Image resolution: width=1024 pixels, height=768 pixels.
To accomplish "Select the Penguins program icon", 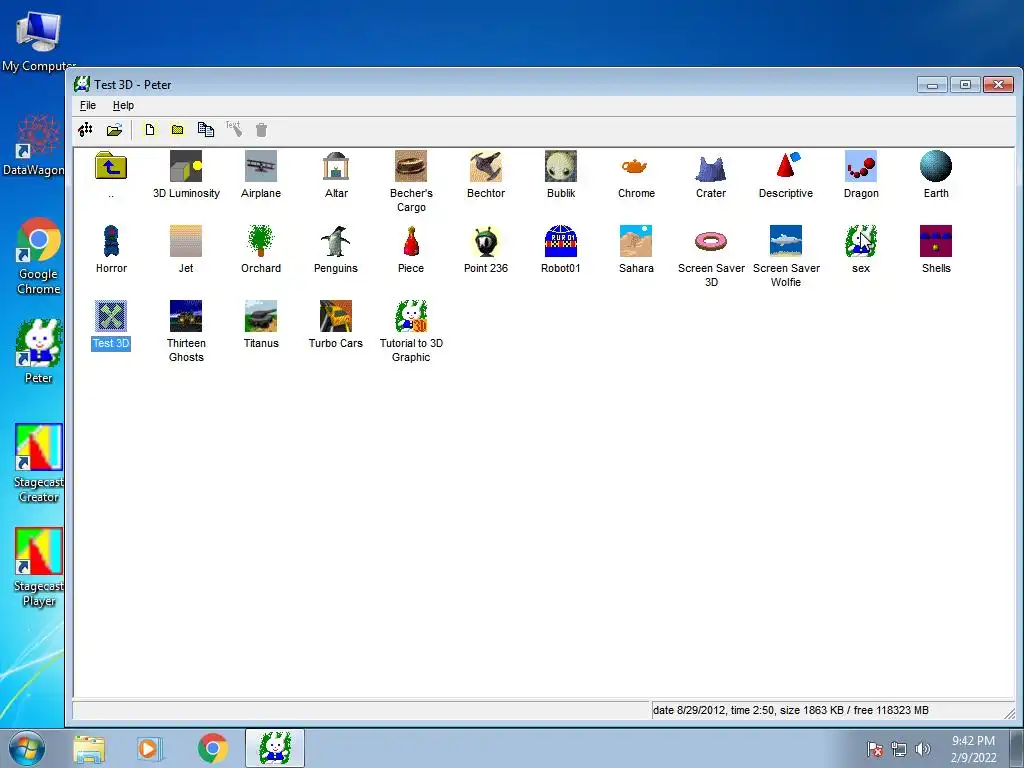I will [336, 241].
